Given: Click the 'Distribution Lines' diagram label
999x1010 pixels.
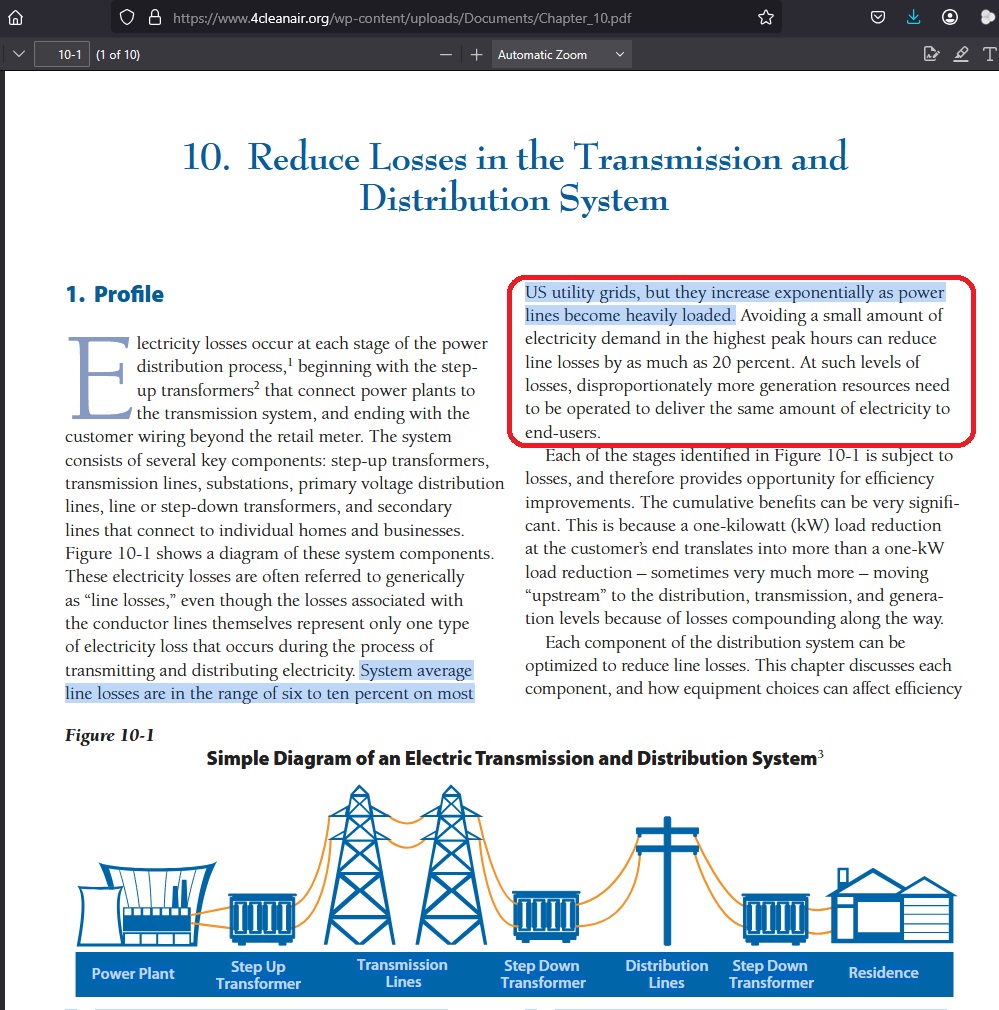Looking at the screenshot, I should click(667, 974).
